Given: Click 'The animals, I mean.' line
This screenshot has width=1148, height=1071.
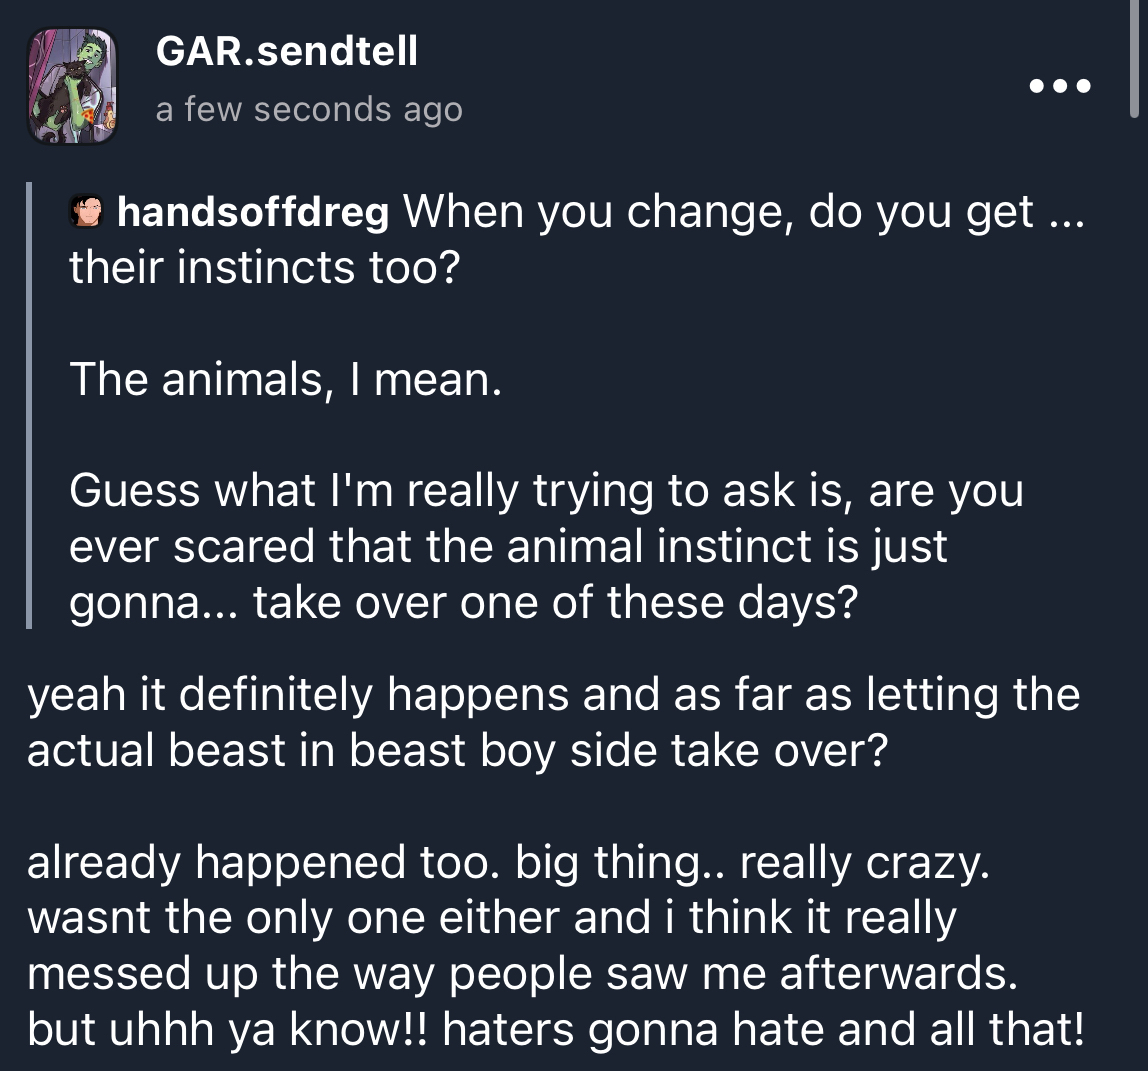Looking at the screenshot, I should (x=285, y=380).
